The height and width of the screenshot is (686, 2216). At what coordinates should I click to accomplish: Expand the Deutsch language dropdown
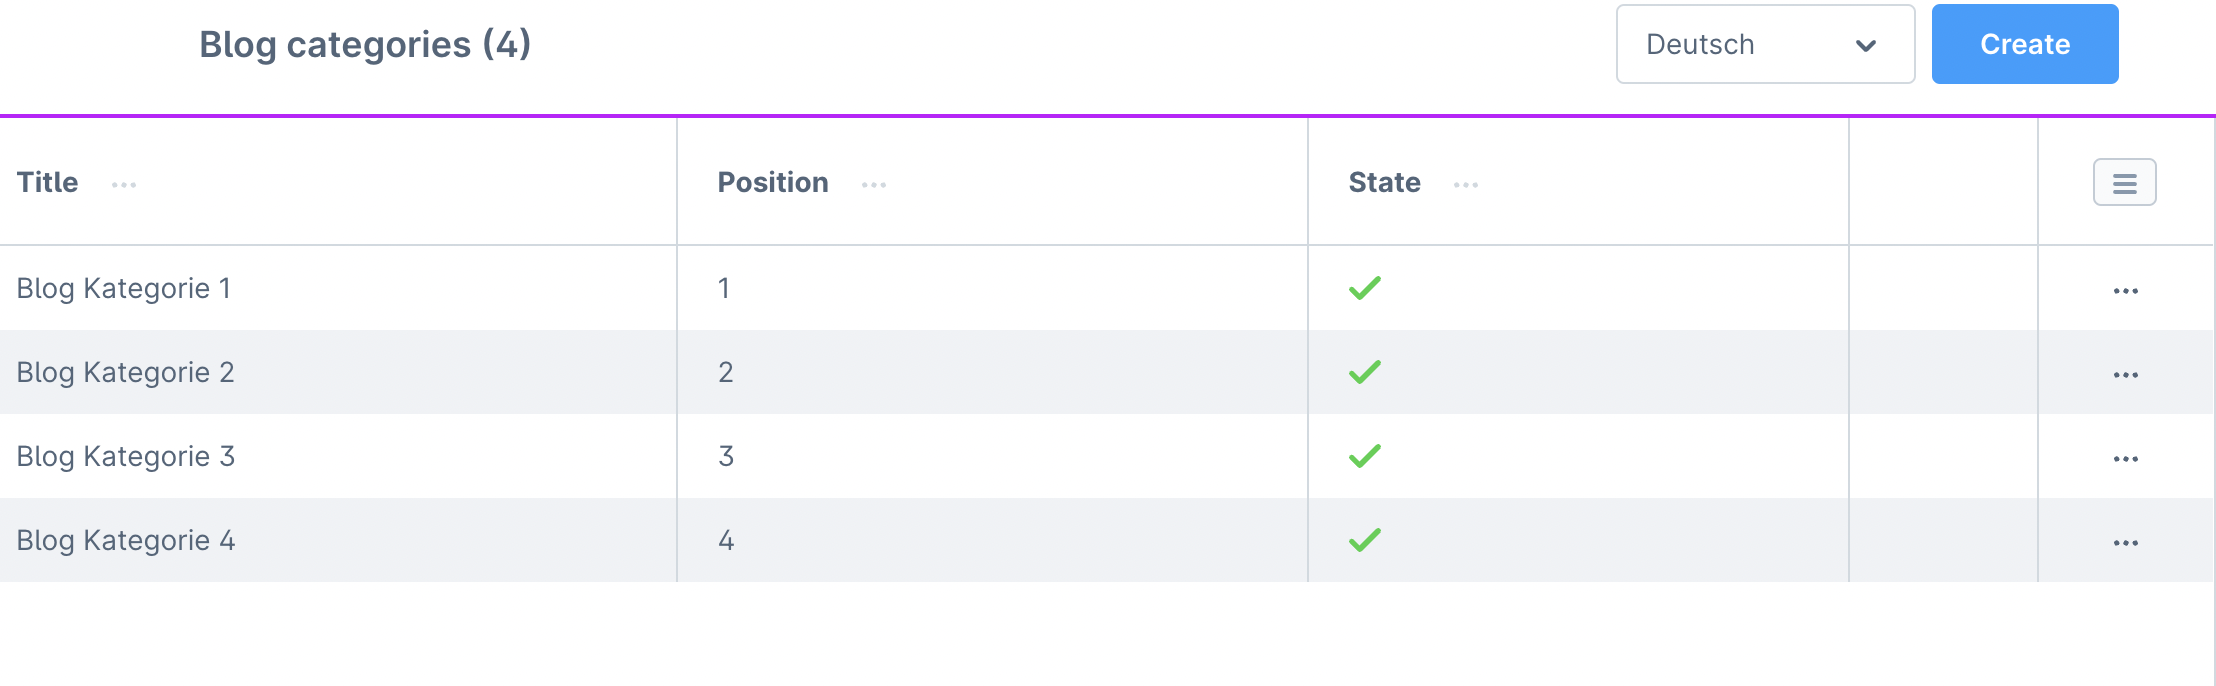point(1765,44)
